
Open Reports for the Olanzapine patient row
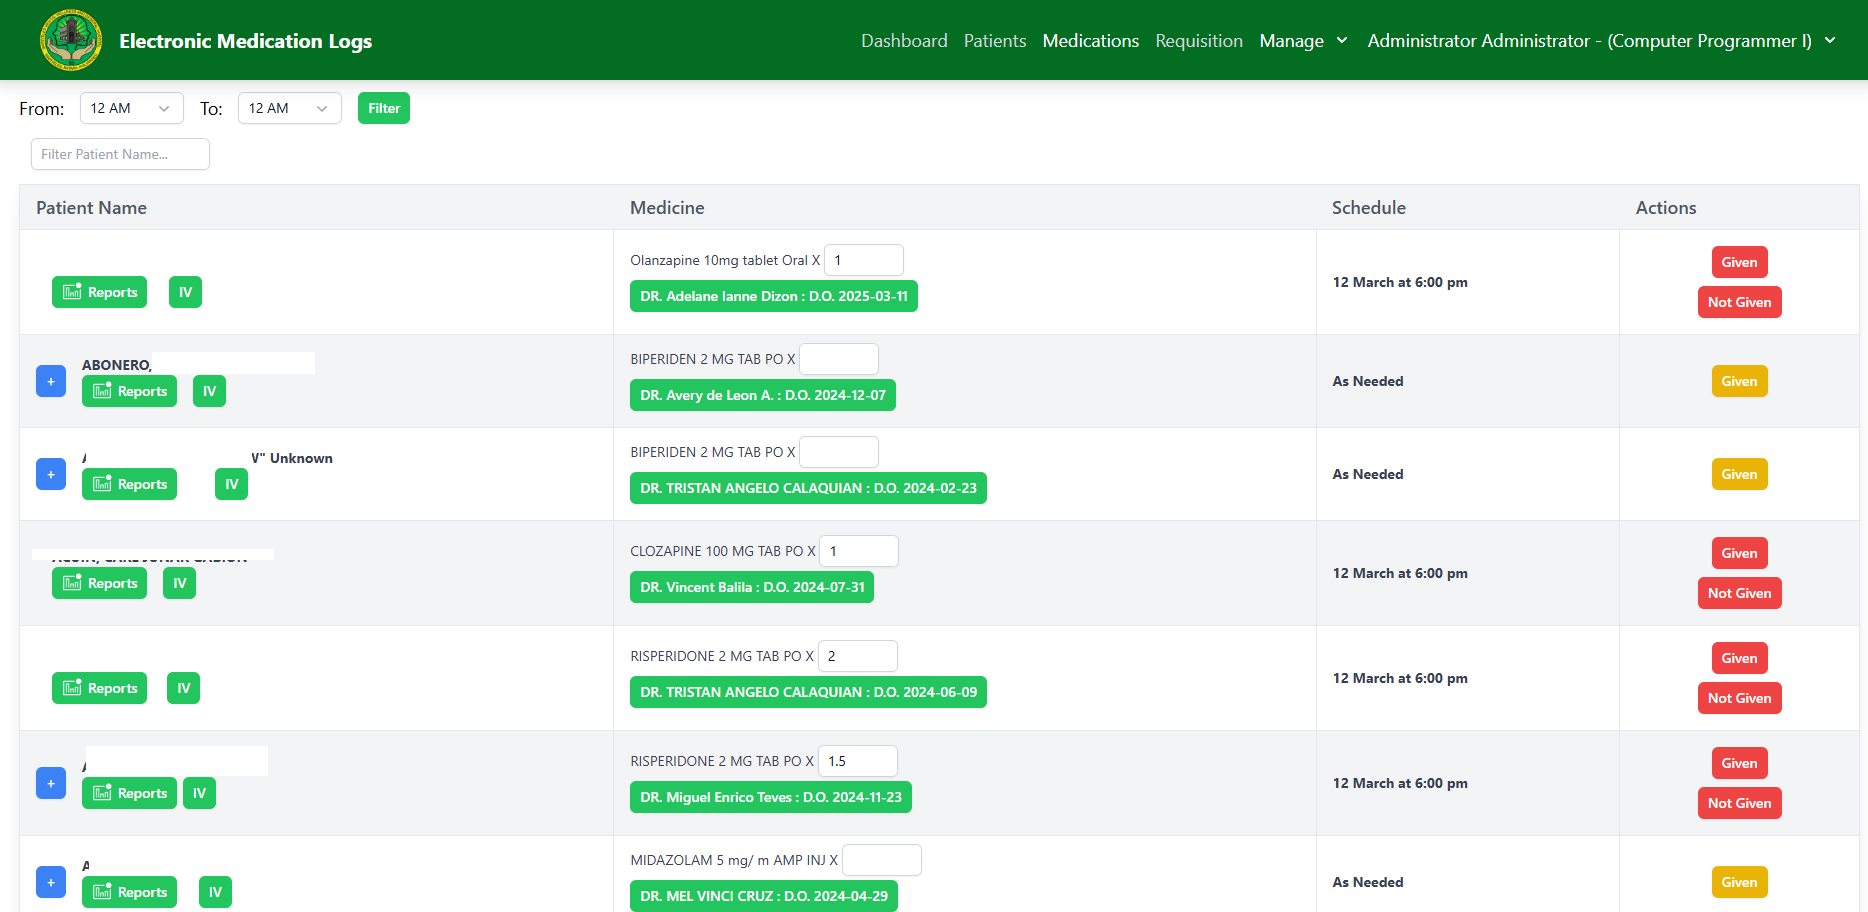tap(99, 292)
